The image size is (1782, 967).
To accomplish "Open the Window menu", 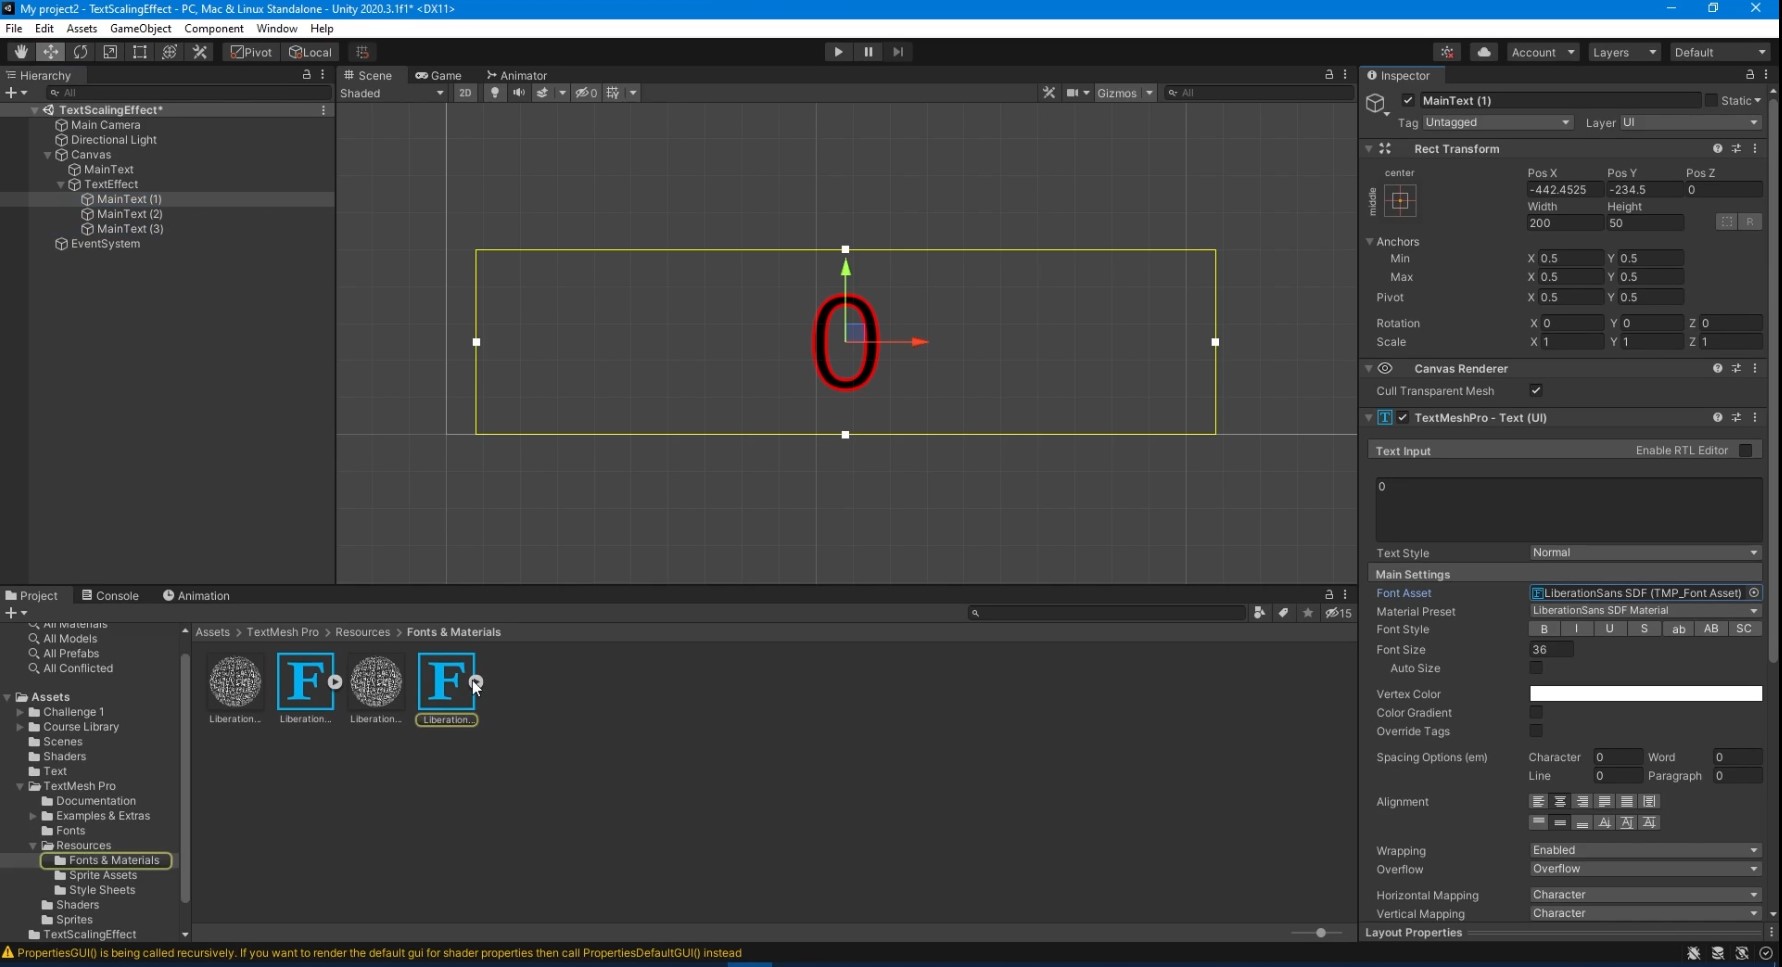I will [277, 29].
